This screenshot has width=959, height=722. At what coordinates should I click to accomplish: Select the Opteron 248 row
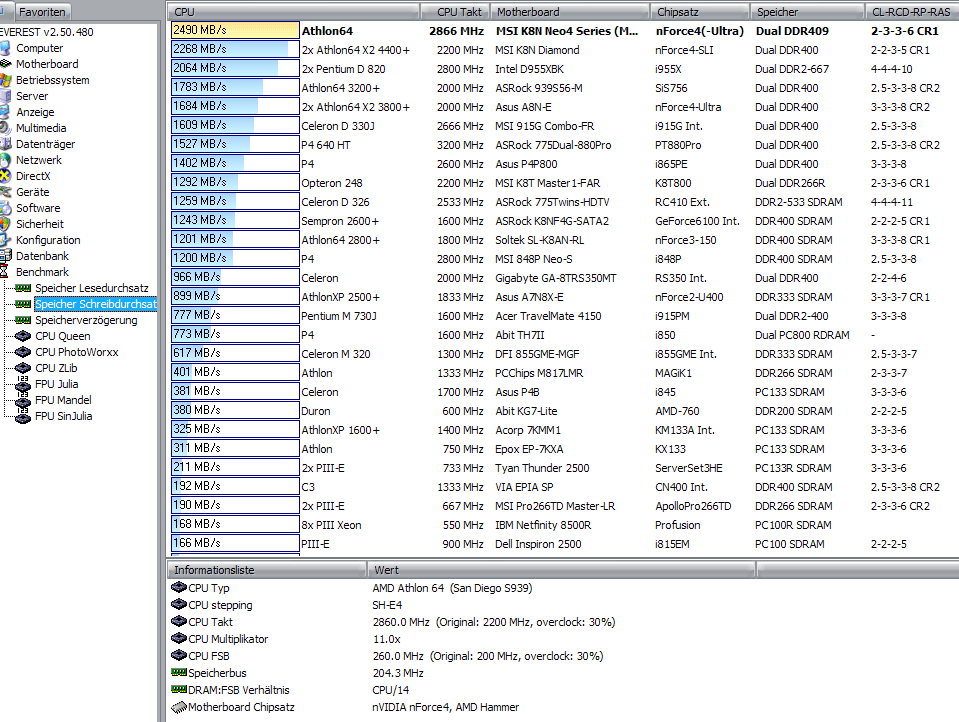pyautogui.click(x=563, y=183)
